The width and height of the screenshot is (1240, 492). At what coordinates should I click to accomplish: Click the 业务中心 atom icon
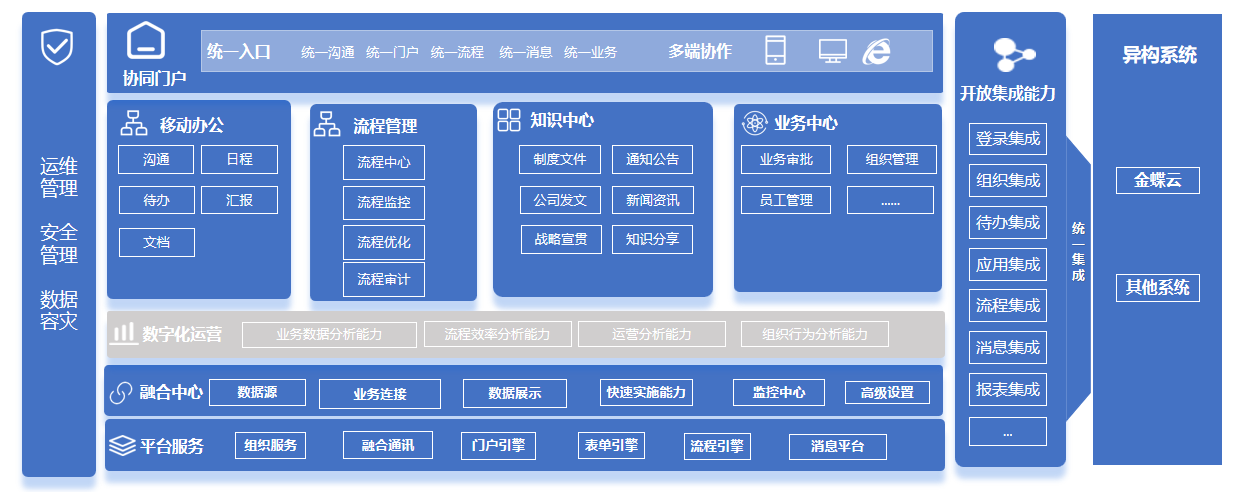753,124
